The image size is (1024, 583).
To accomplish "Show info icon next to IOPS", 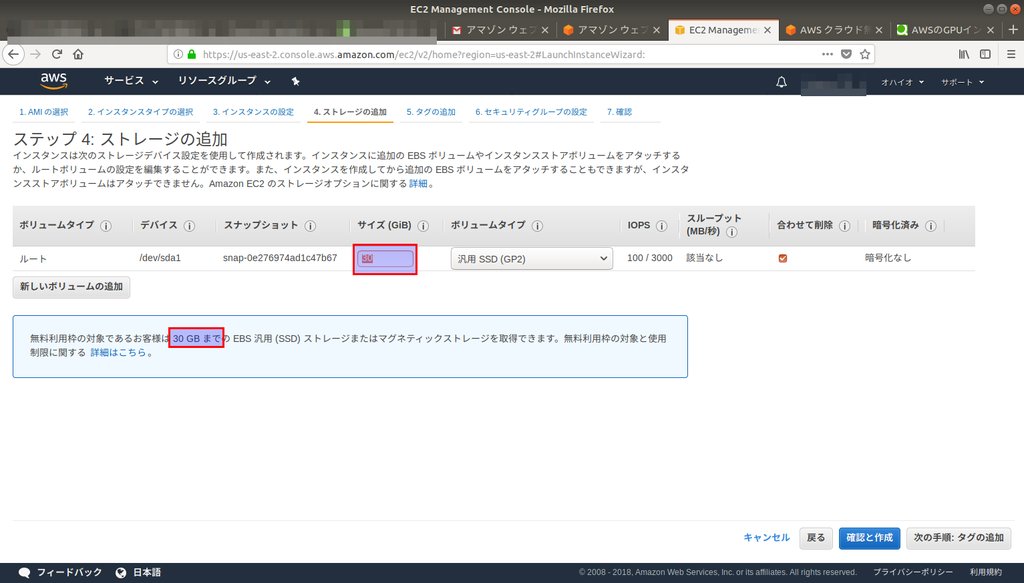I will coord(662,226).
